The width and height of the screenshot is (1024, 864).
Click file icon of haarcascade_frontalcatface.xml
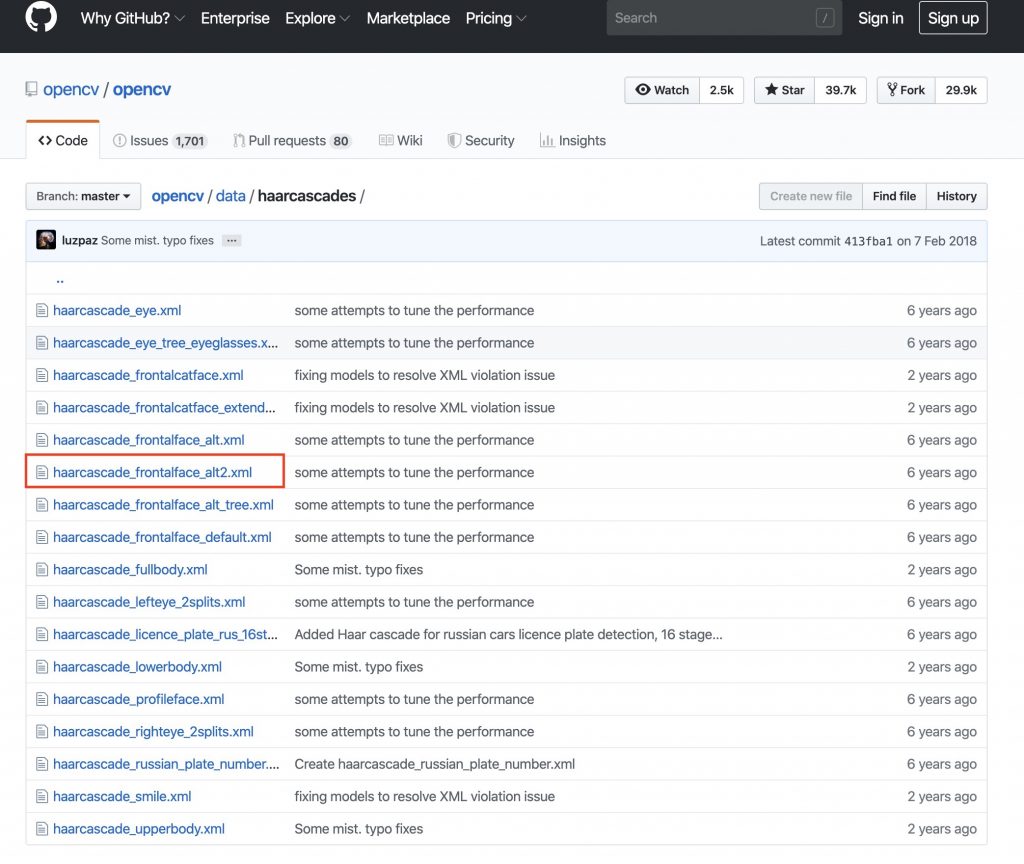[x=42, y=375]
